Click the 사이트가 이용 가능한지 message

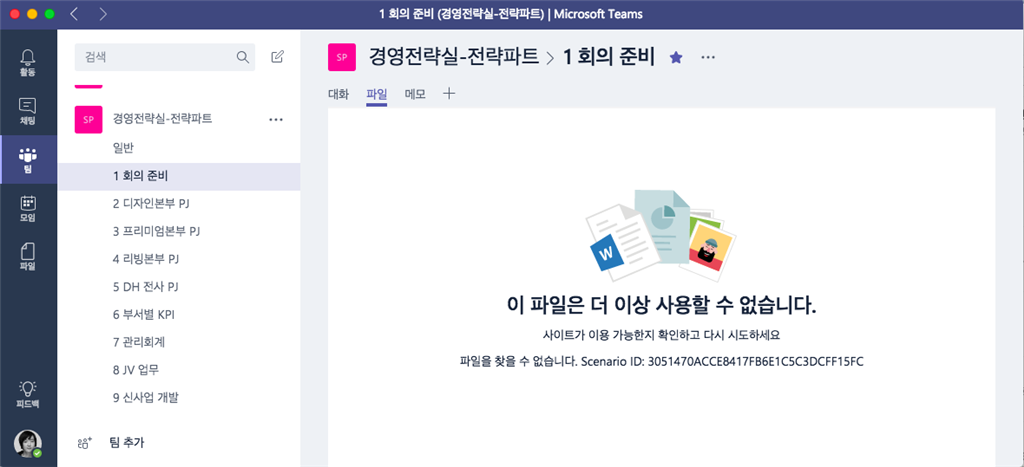(662, 335)
